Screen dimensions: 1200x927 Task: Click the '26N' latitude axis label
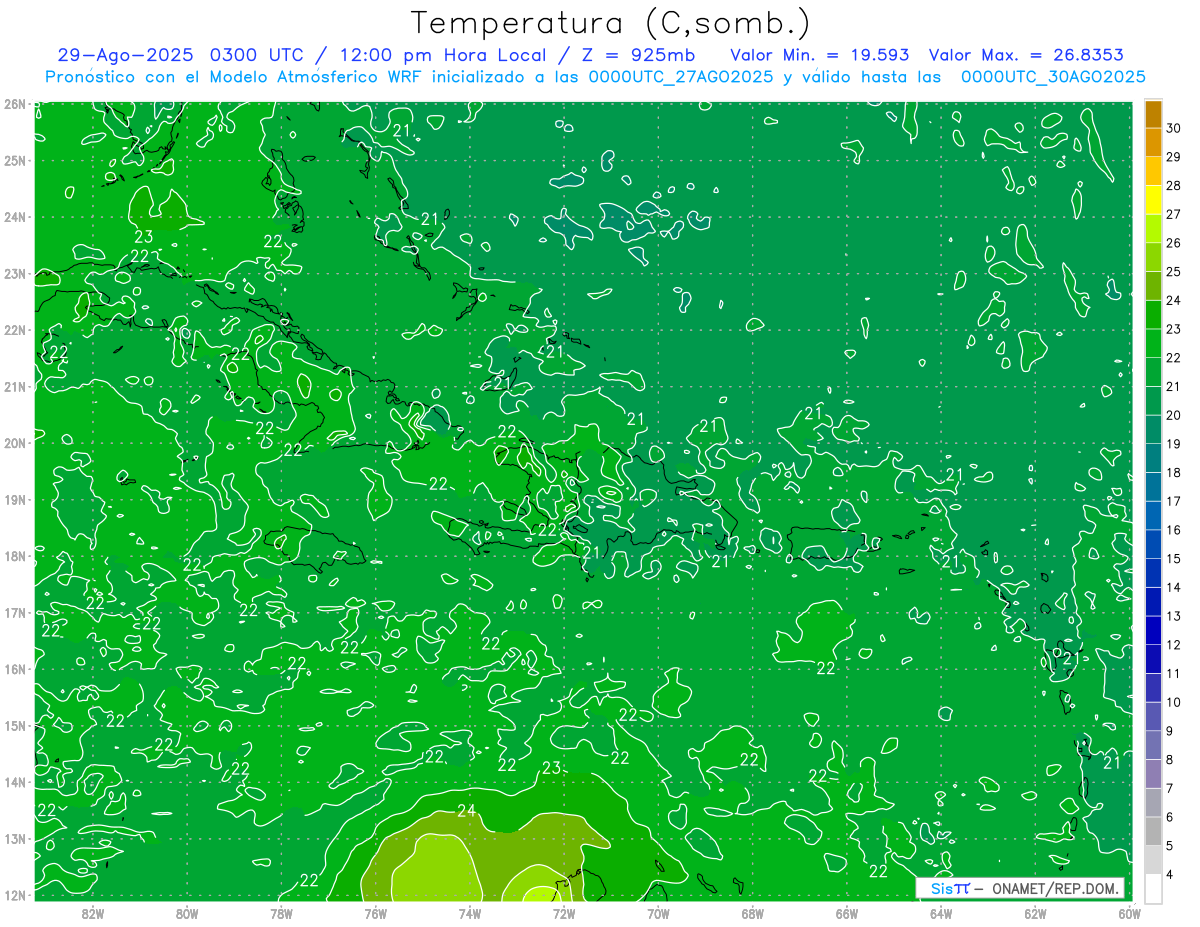[x=15, y=104]
